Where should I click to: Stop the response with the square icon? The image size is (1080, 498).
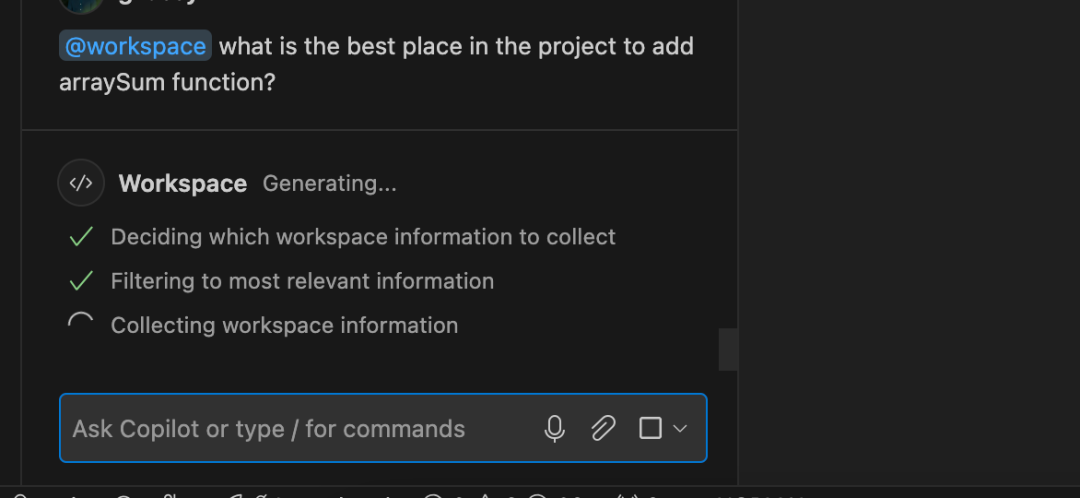[x=650, y=429]
